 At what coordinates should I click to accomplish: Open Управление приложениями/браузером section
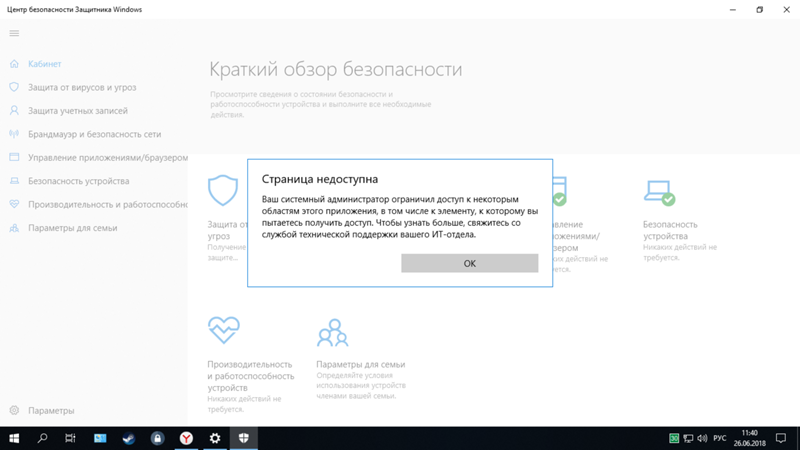108,158
